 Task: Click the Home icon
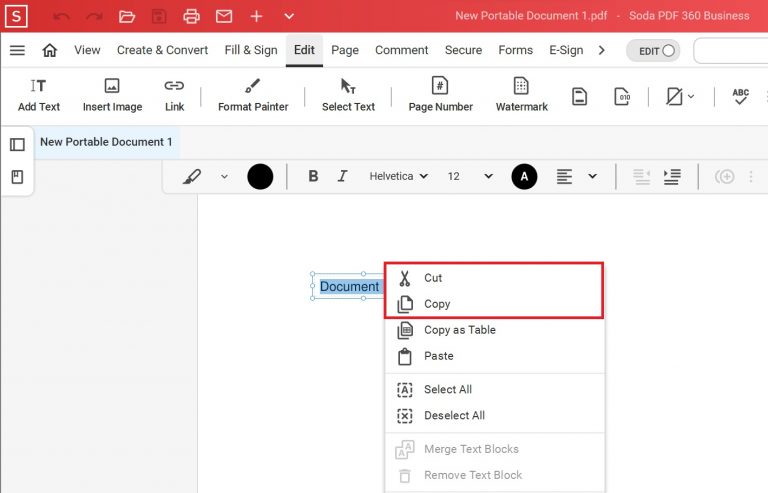[49, 50]
